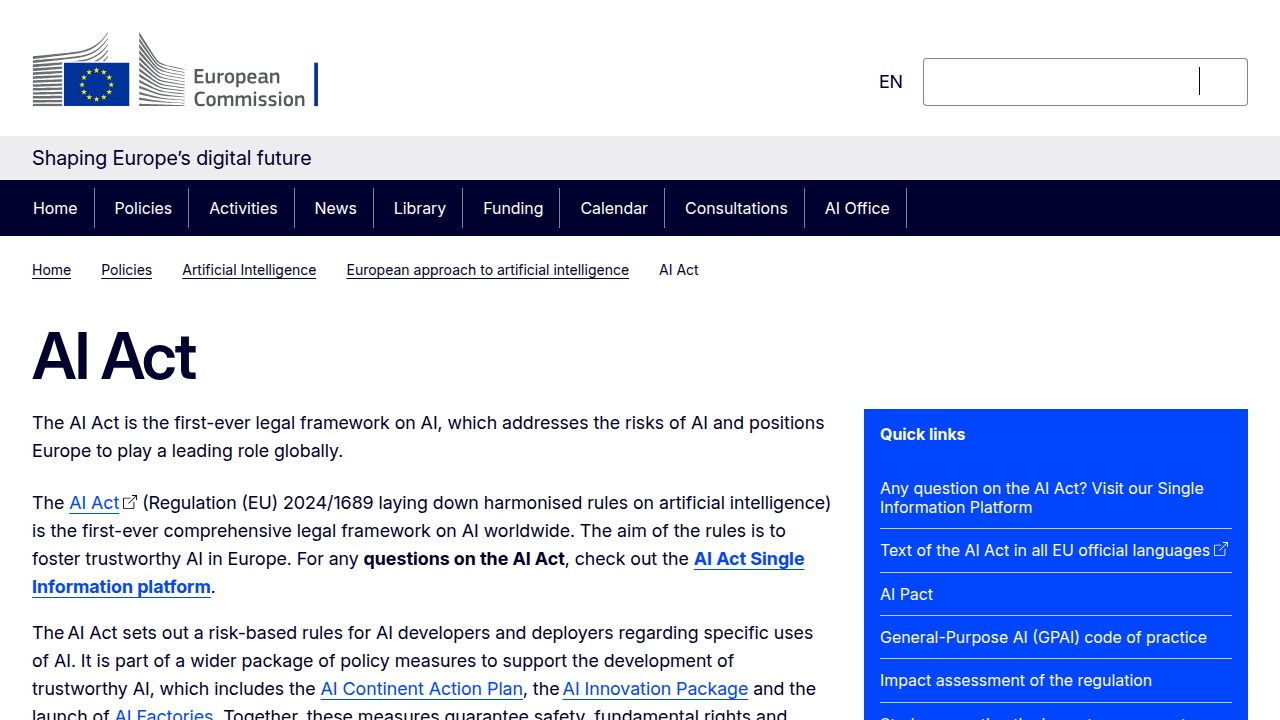Open the AI Factories link

[x=164, y=714]
